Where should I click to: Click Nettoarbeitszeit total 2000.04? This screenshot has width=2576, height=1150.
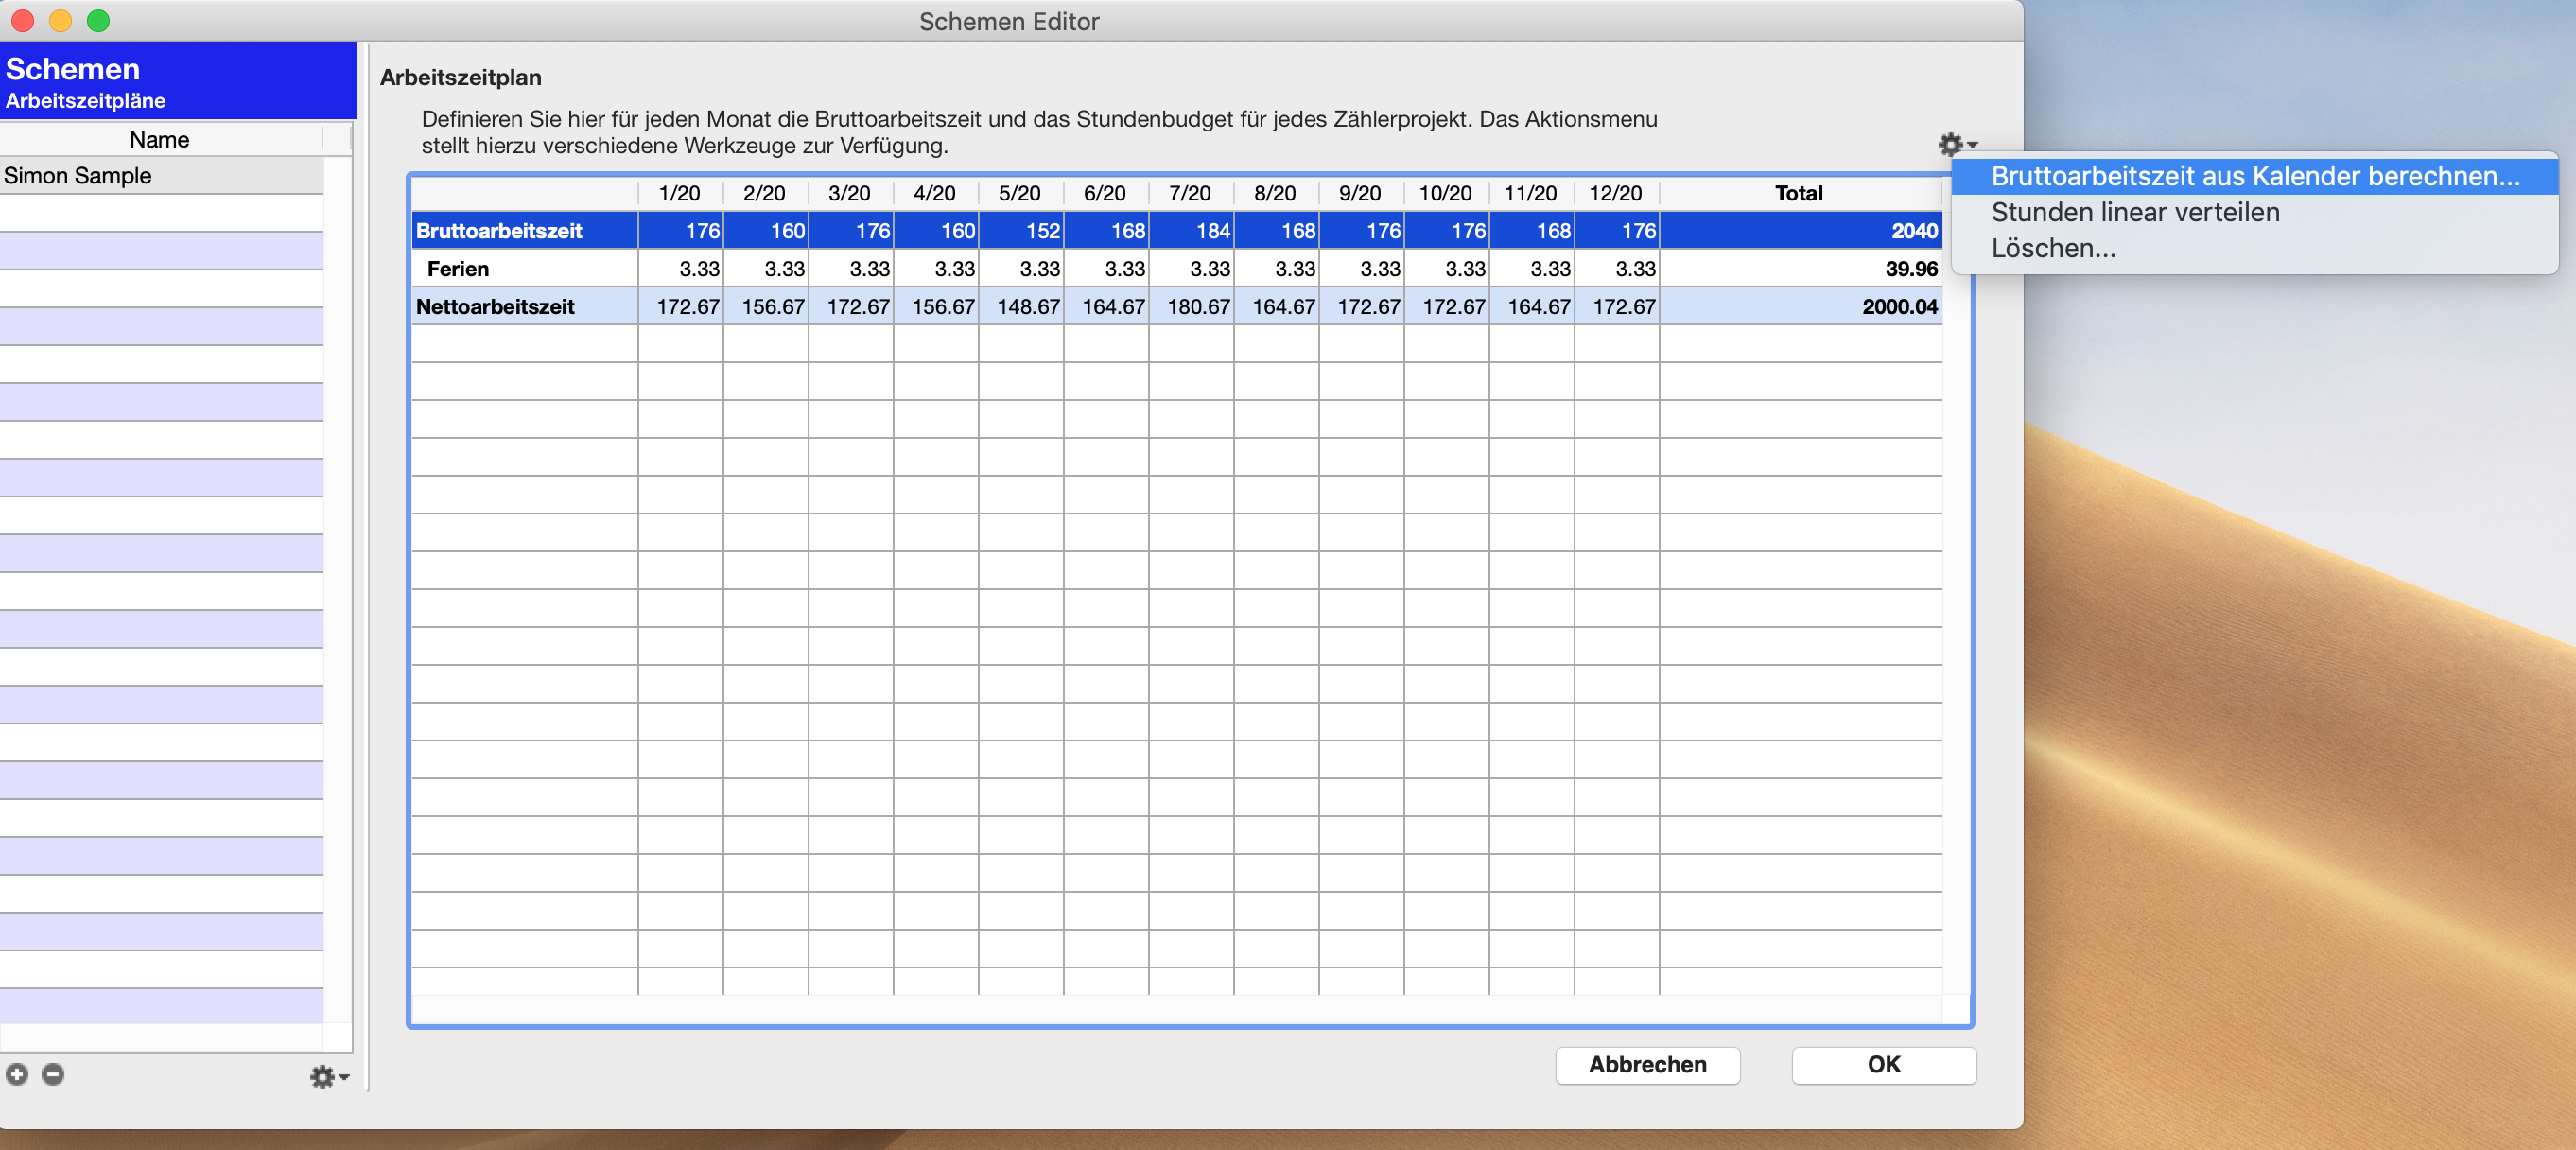coord(1800,307)
